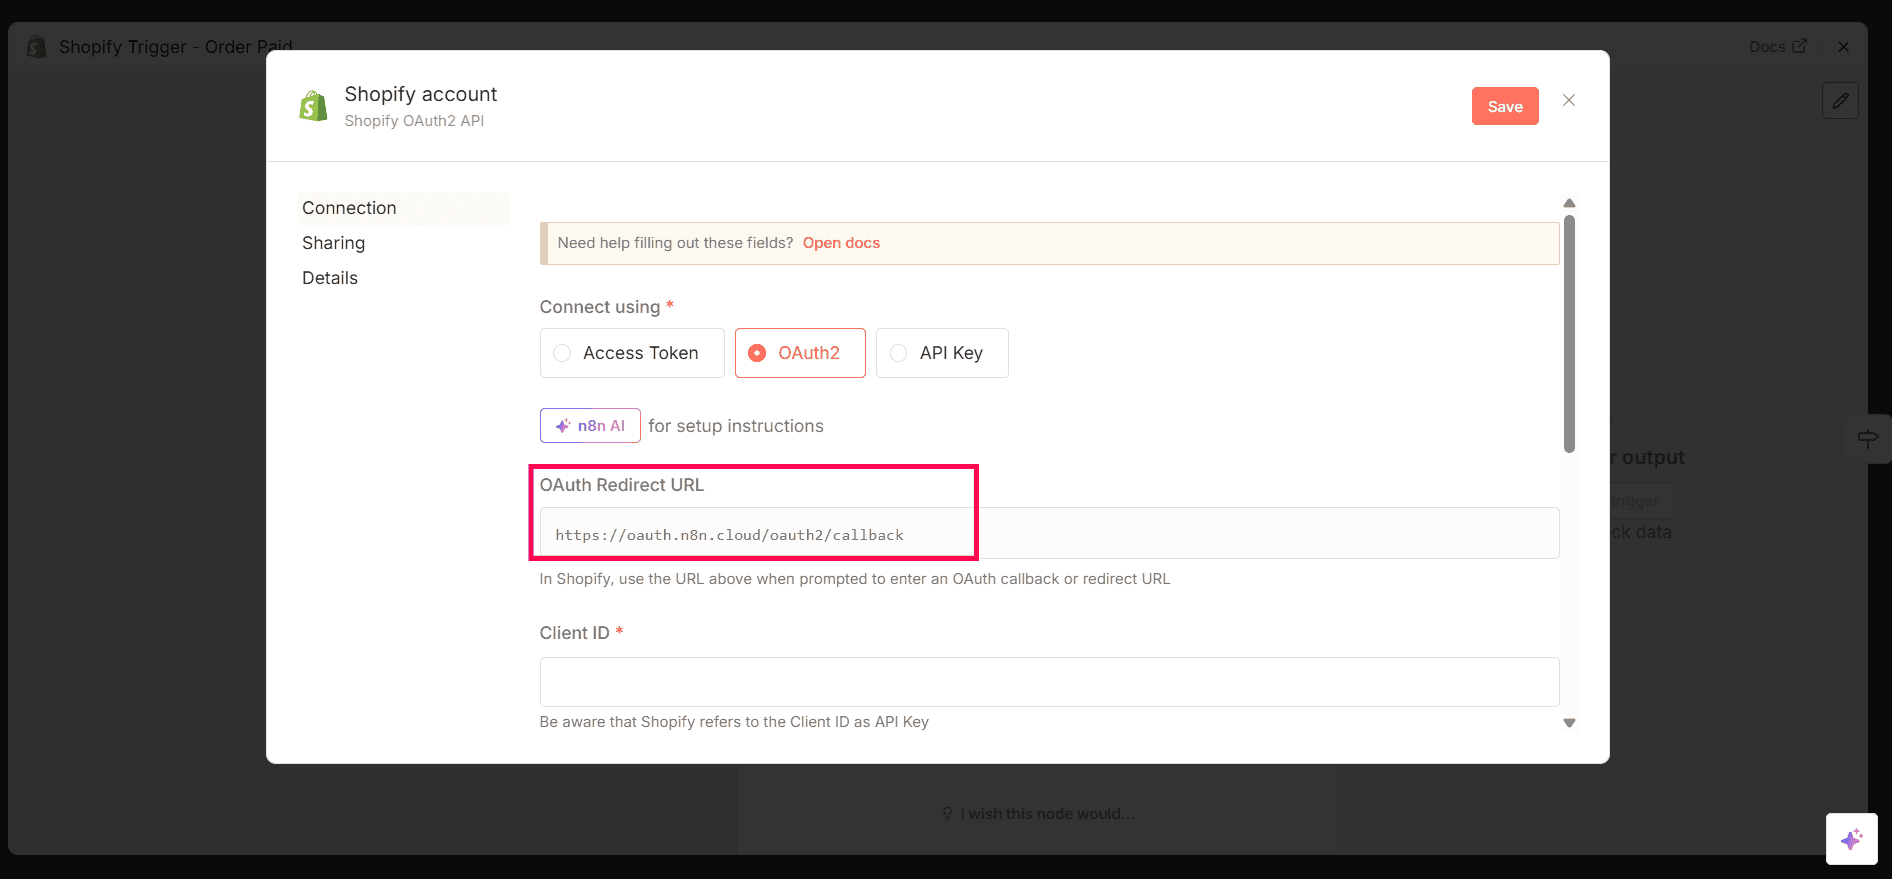Click the Client ID input field
The width and height of the screenshot is (1892, 879).
tap(1048, 682)
